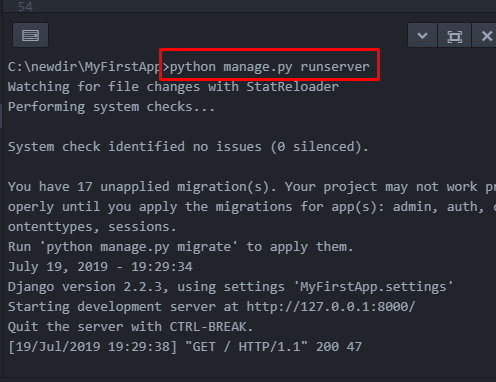Click the 'python manage.py migrate' hint text
The image size is (496, 382).
tap(138, 247)
